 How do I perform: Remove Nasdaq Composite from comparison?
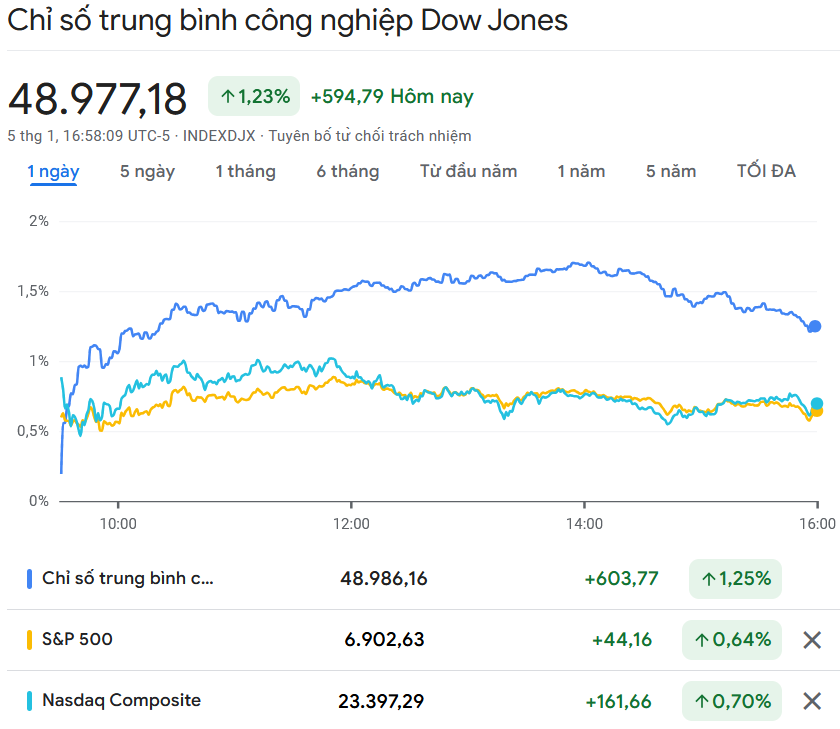pos(812,701)
